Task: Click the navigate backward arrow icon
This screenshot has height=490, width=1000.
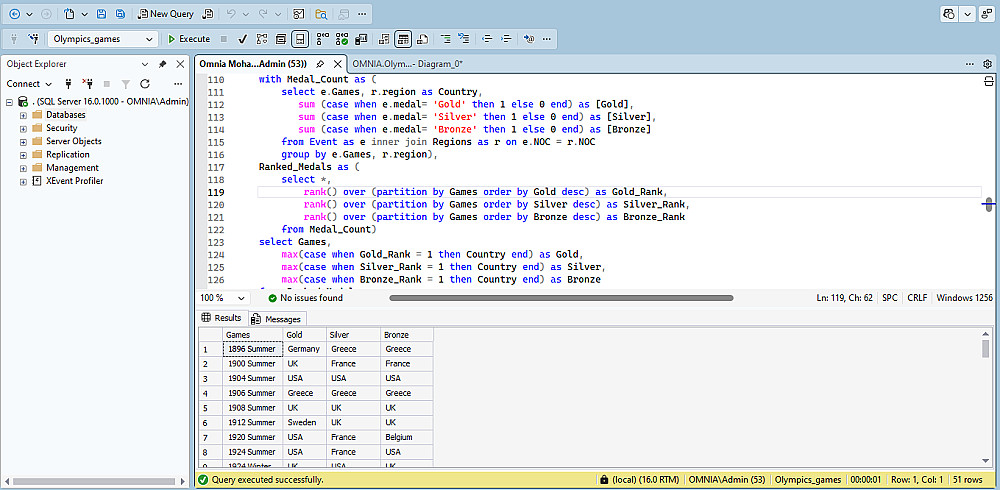Action: 14,14
